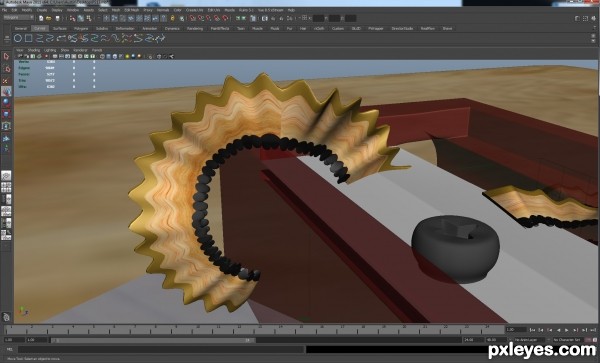
Task: Switch to the PaintEffects shelf tab
Action: point(220,28)
